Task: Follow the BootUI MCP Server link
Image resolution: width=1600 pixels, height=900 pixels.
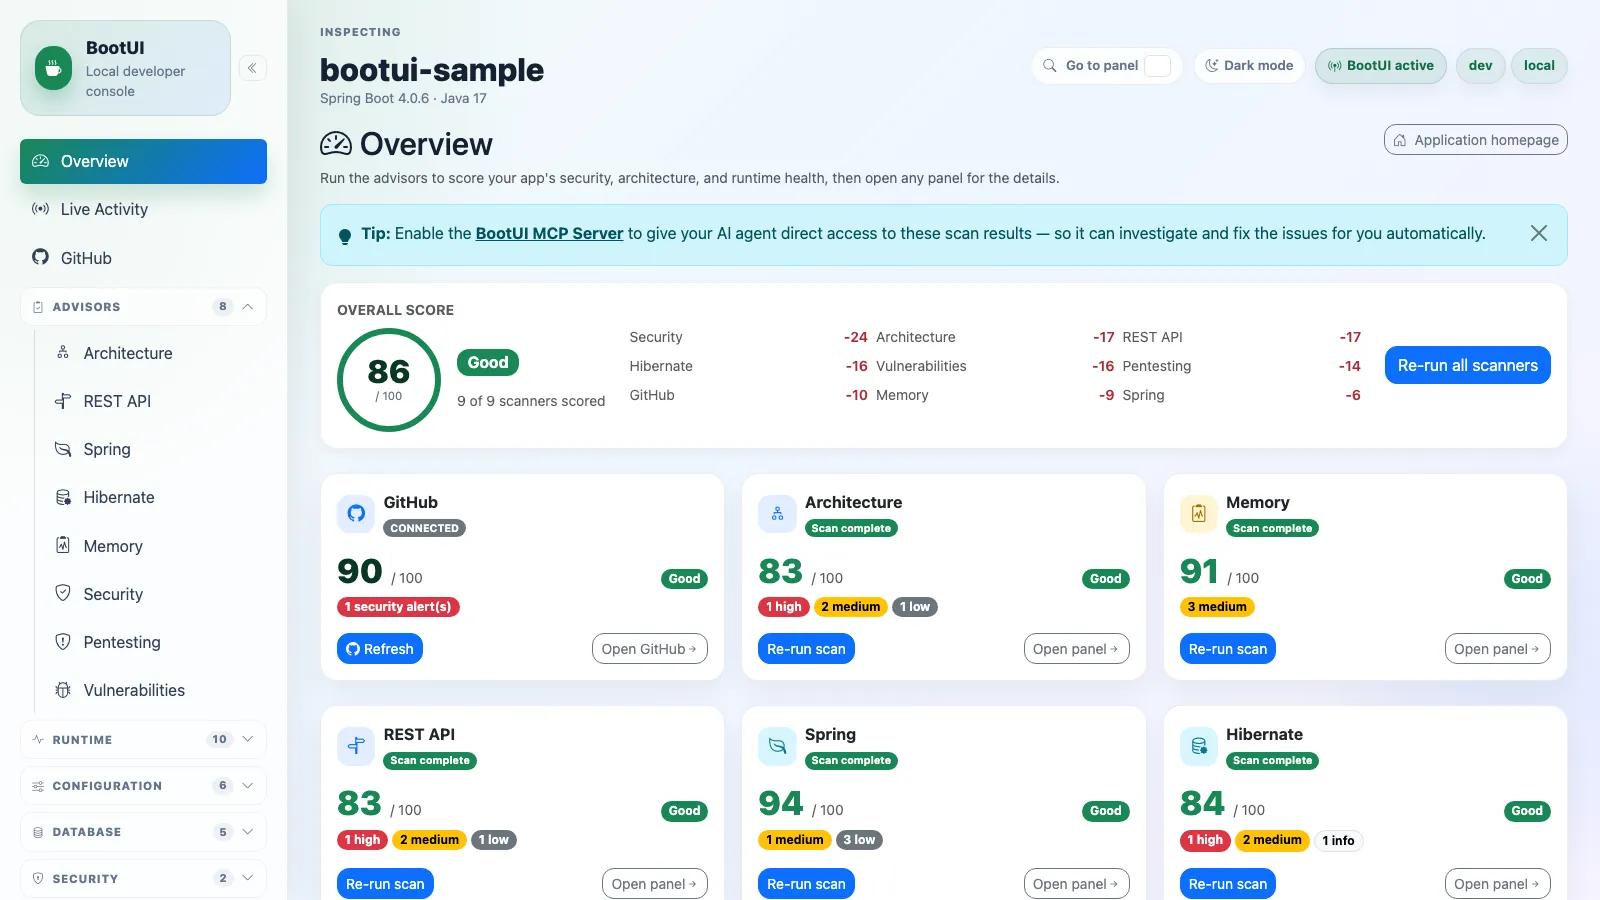Action: (x=549, y=233)
